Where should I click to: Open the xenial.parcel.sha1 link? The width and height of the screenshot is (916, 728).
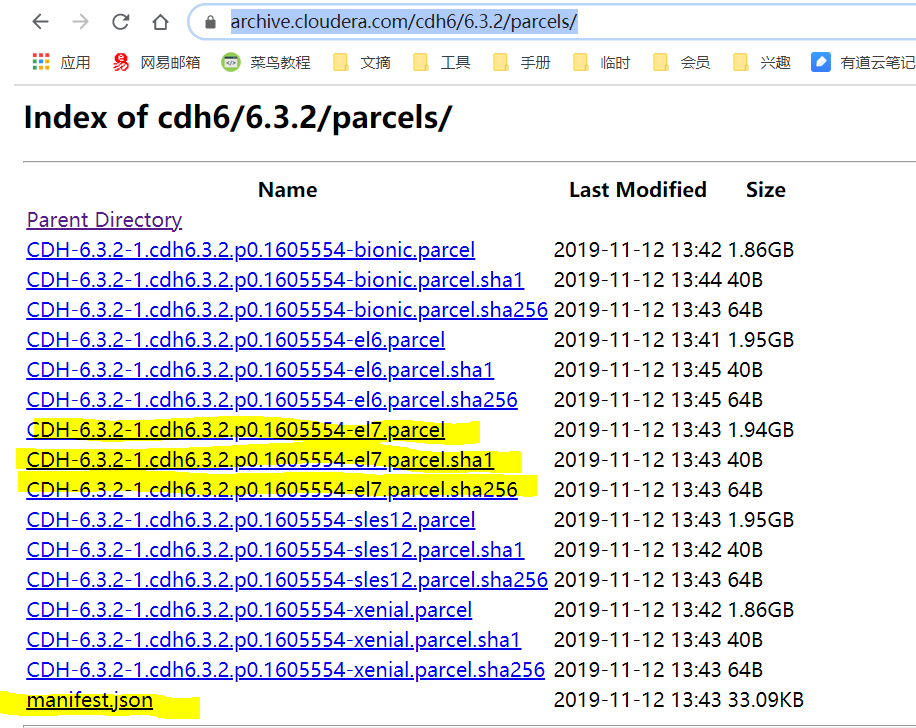(x=273, y=640)
